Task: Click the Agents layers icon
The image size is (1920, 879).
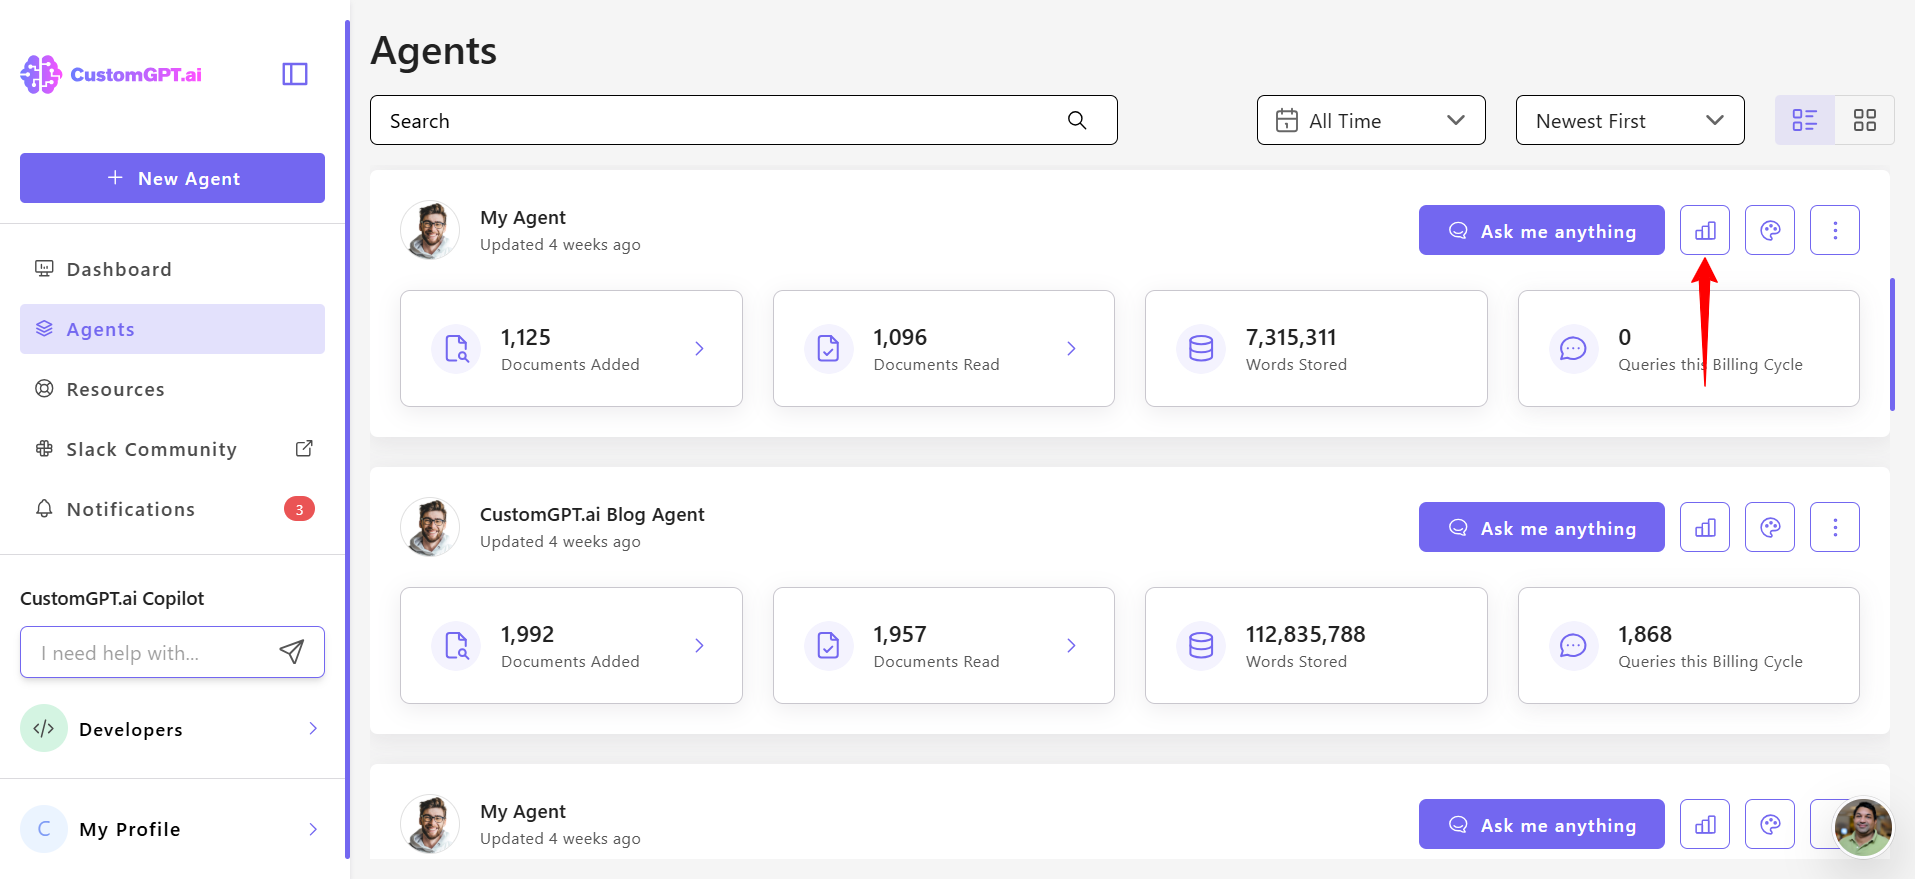Action: 44,328
